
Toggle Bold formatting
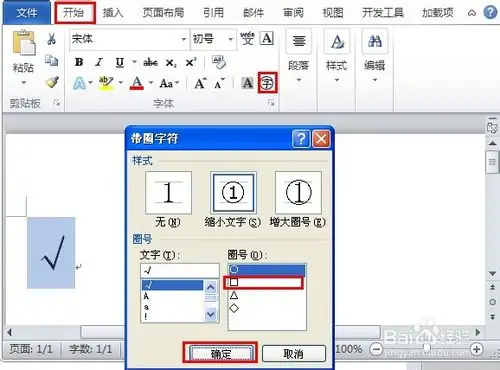(x=79, y=62)
